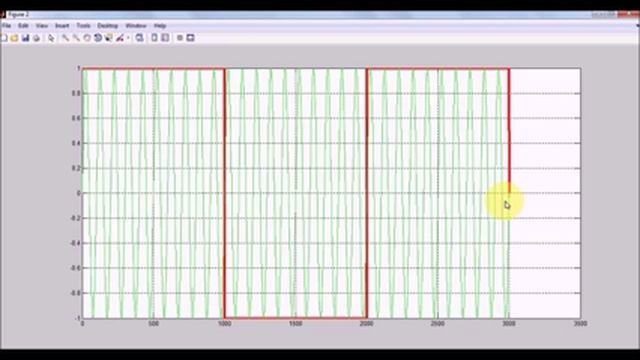Click the Open File folder icon
Screen dimensions: 640x360
click(x=14, y=38)
